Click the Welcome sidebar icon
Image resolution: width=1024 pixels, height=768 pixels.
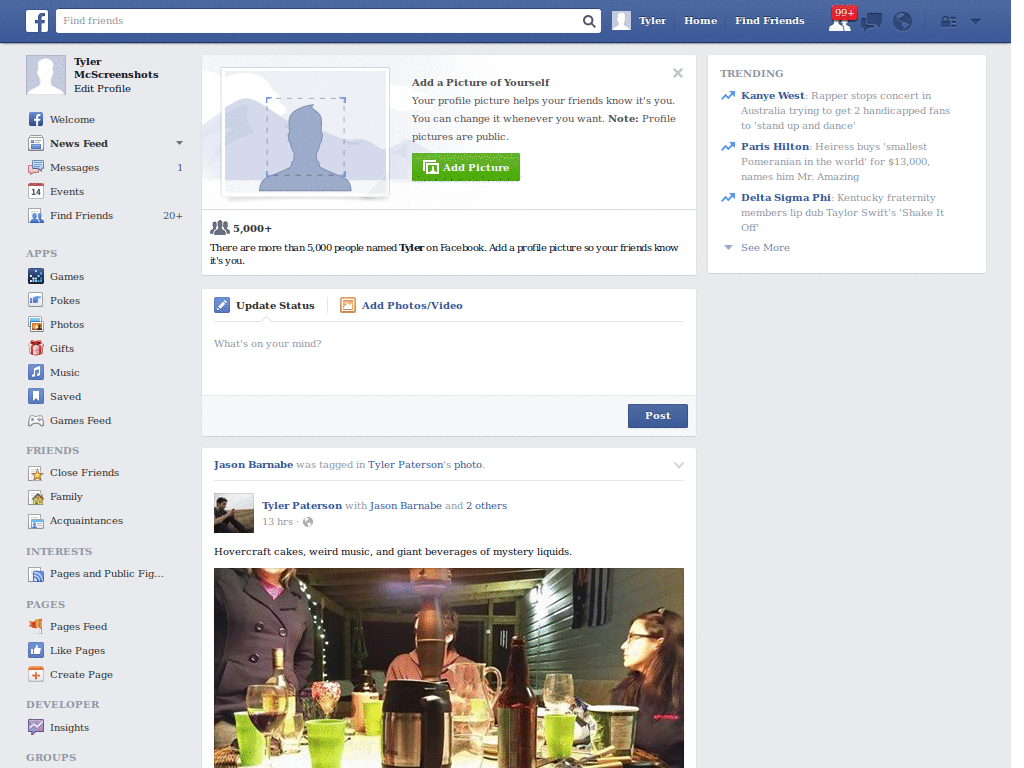pos(36,119)
